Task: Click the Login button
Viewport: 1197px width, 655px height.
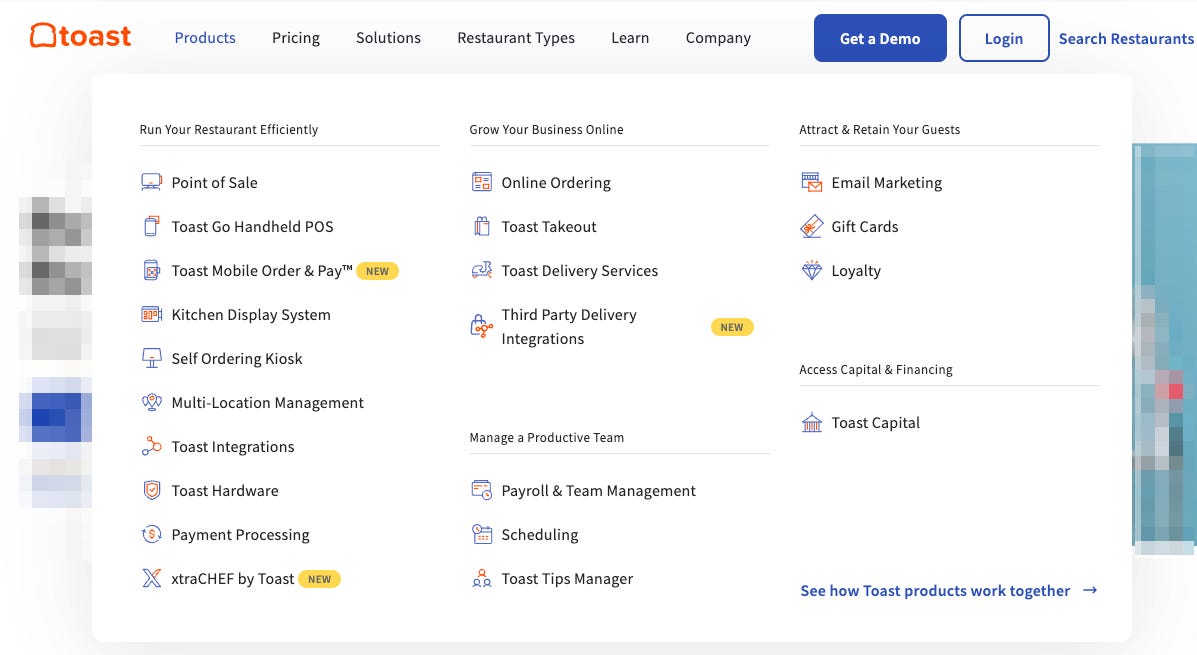Action: [1003, 38]
